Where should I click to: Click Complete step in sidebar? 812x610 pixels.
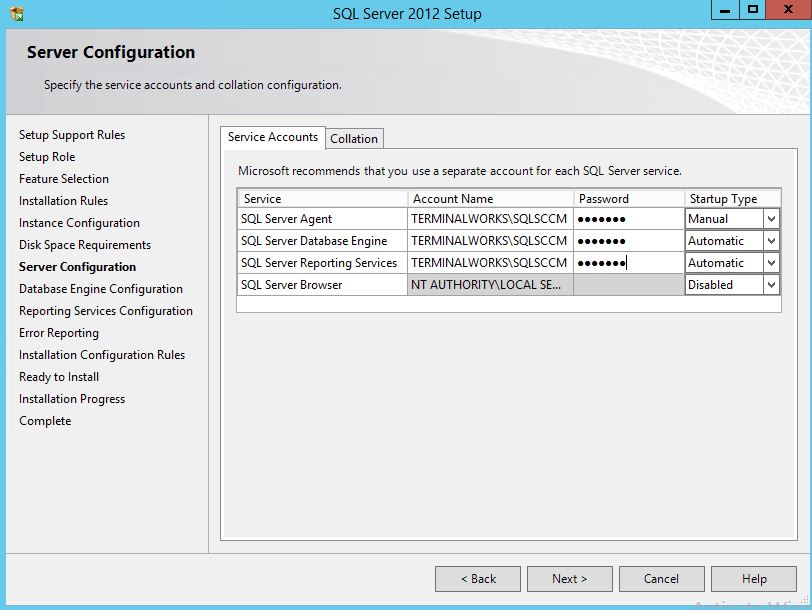pos(45,421)
